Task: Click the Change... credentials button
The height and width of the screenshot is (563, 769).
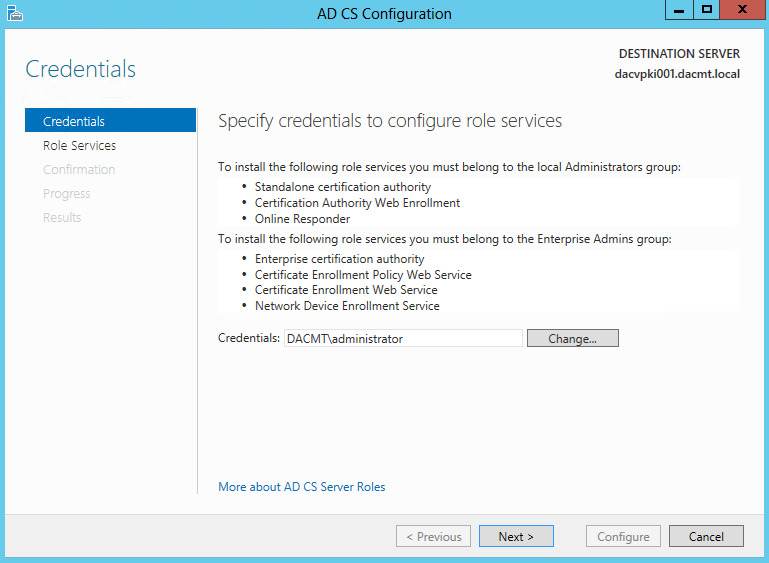Action: coord(573,338)
